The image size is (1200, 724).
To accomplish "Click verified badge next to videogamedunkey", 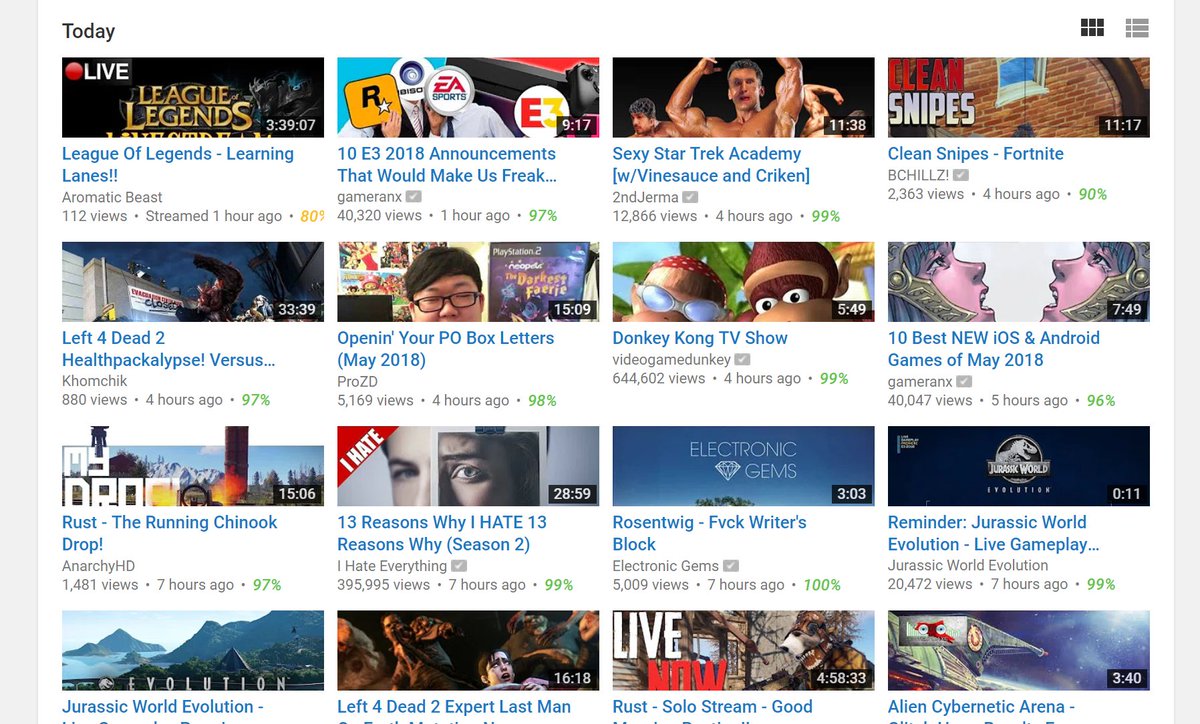I will pyautogui.click(x=743, y=359).
